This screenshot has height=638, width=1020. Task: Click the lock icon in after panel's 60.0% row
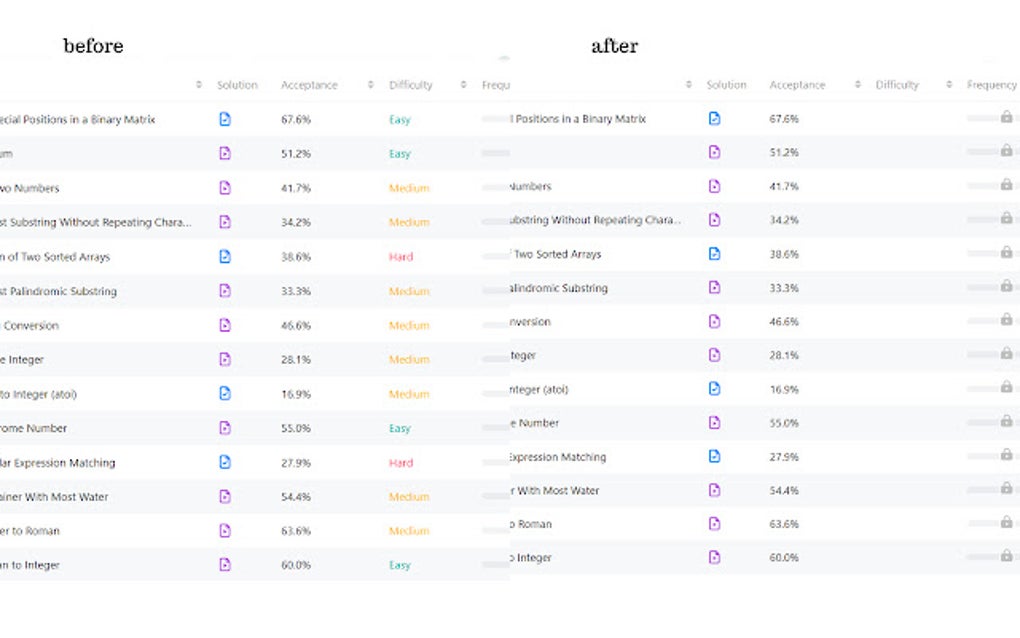pos(1006,556)
